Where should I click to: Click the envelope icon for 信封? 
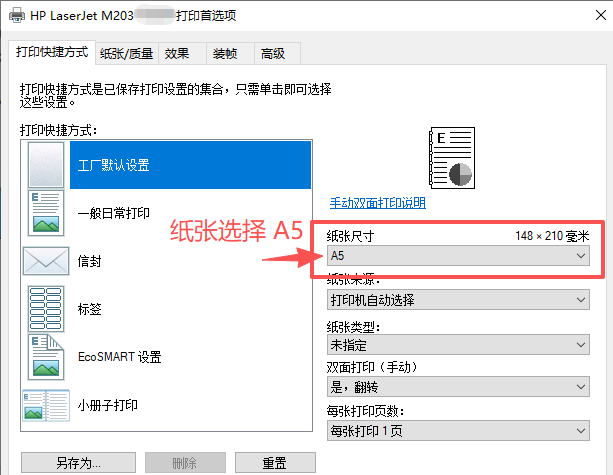(x=46, y=261)
